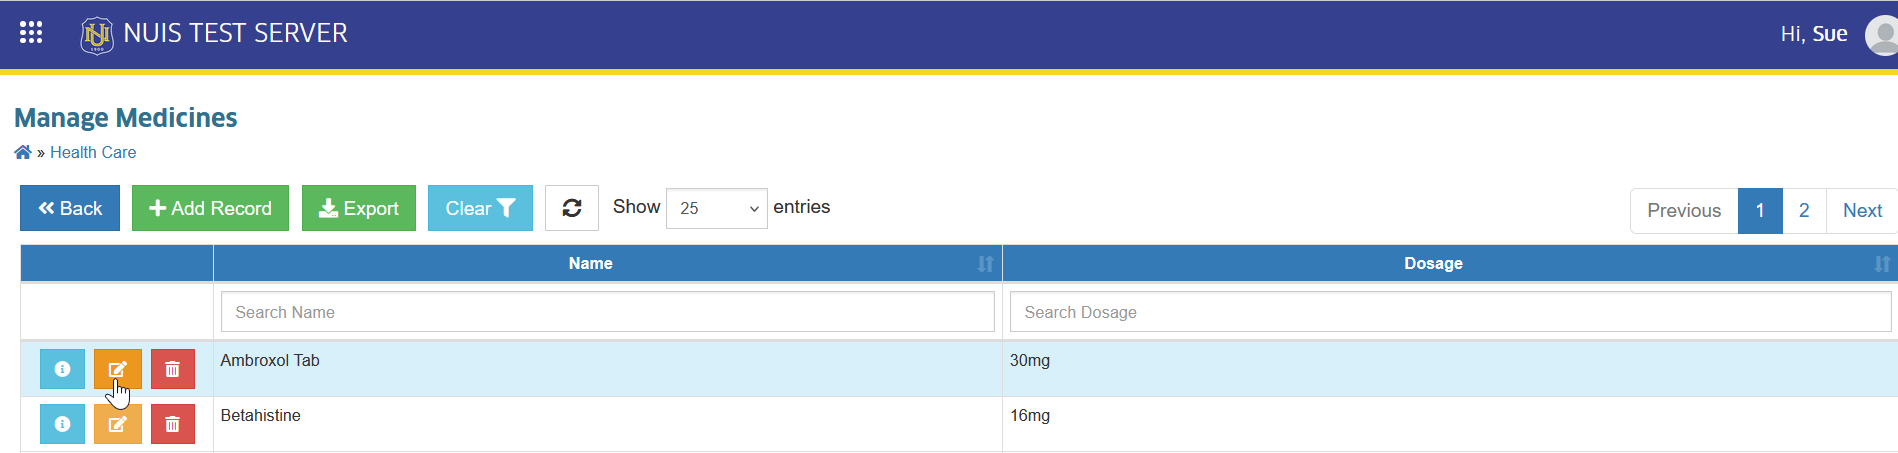Open the apps grid menu icon
Image resolution: width=1898 pixels, height=453 pixels.
point(31,33)
